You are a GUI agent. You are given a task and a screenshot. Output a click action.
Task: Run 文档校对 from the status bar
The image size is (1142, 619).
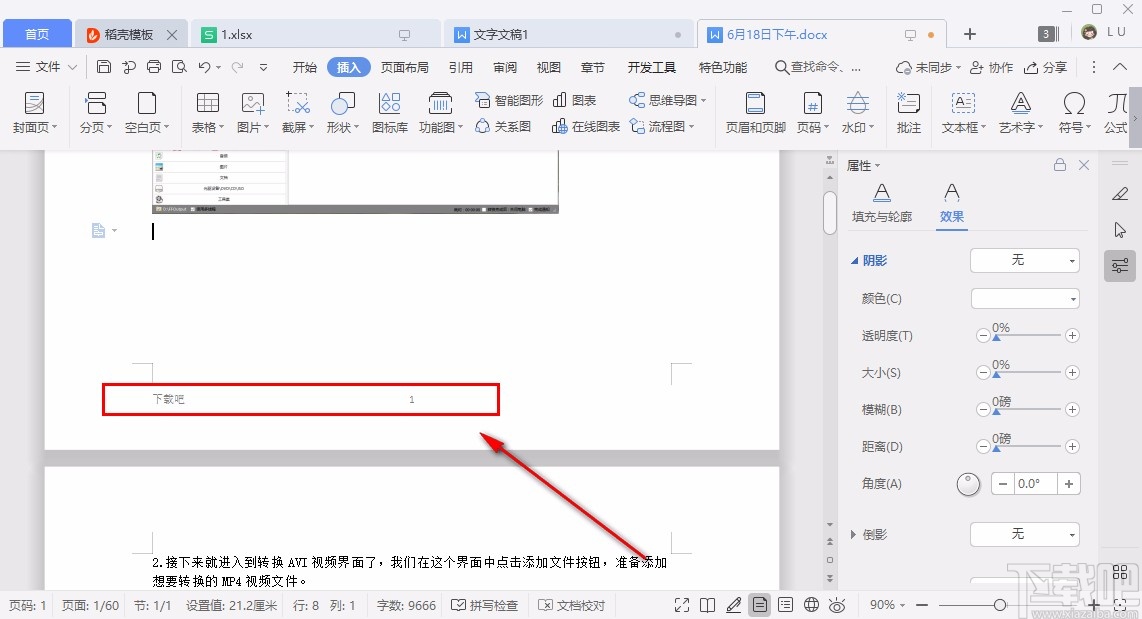(572, 605)
